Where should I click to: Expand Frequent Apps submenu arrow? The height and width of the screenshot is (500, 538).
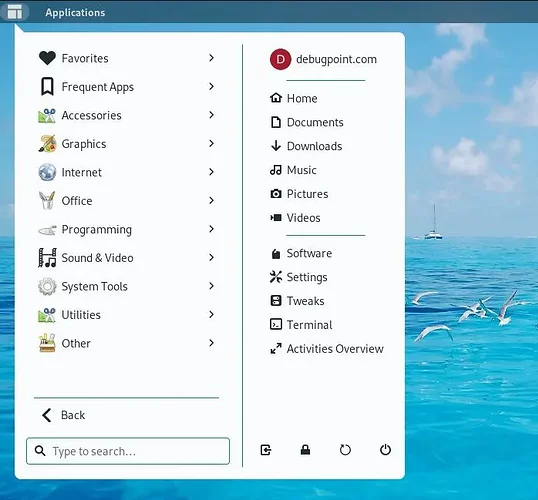click(211, 86)
